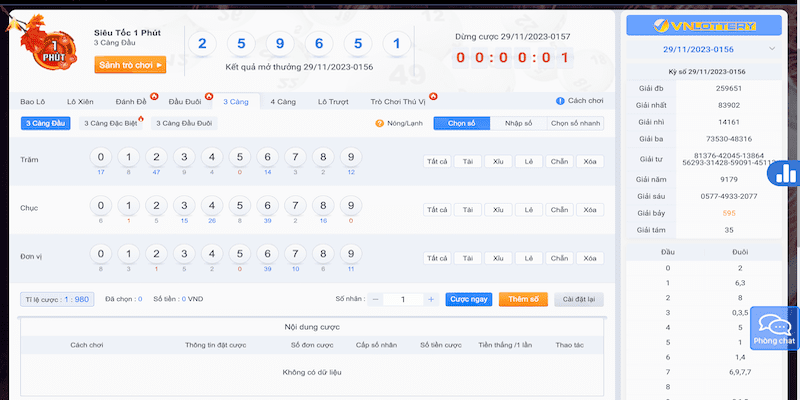Viewport: 800px width, 400px height.
Task: Decrease multiplier with the minus icon
Action: [375, 299]
